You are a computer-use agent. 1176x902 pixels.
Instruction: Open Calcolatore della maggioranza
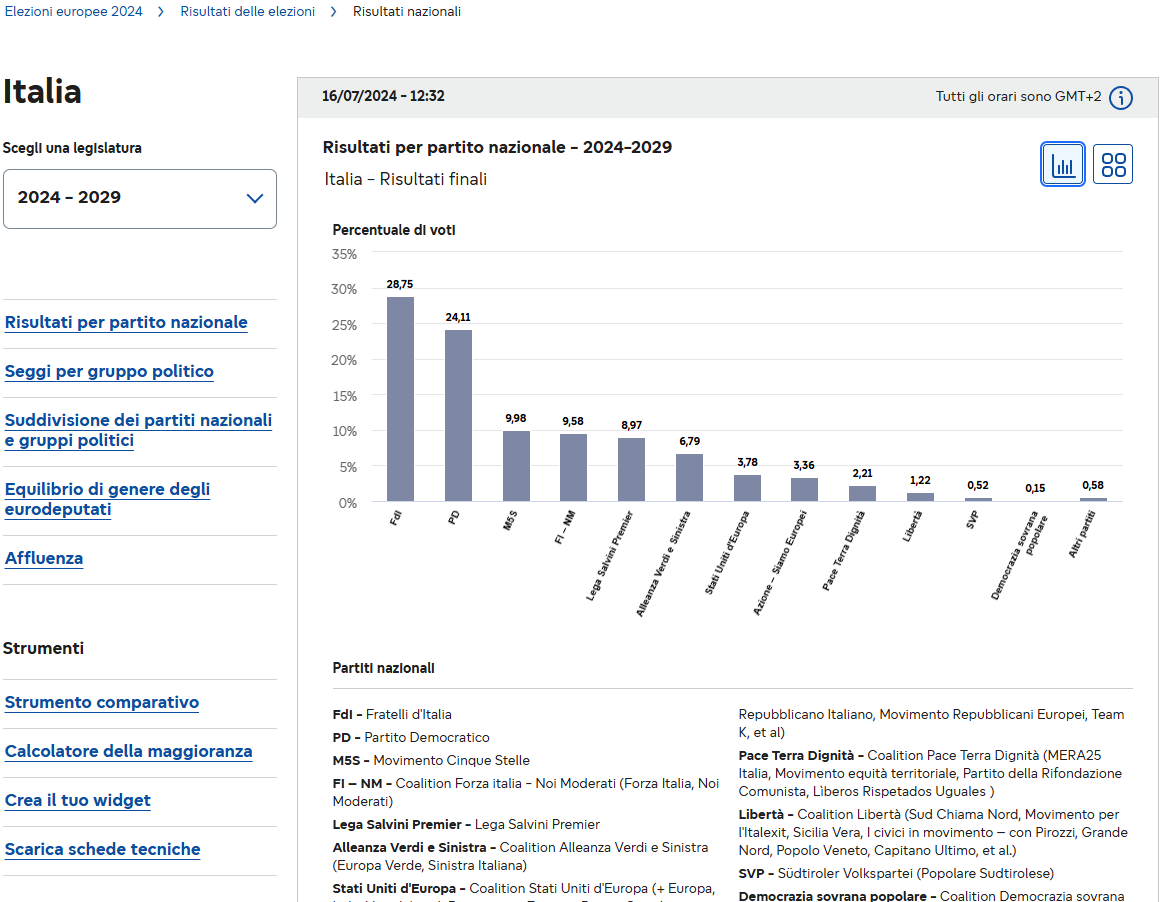[x=128, y=752]
